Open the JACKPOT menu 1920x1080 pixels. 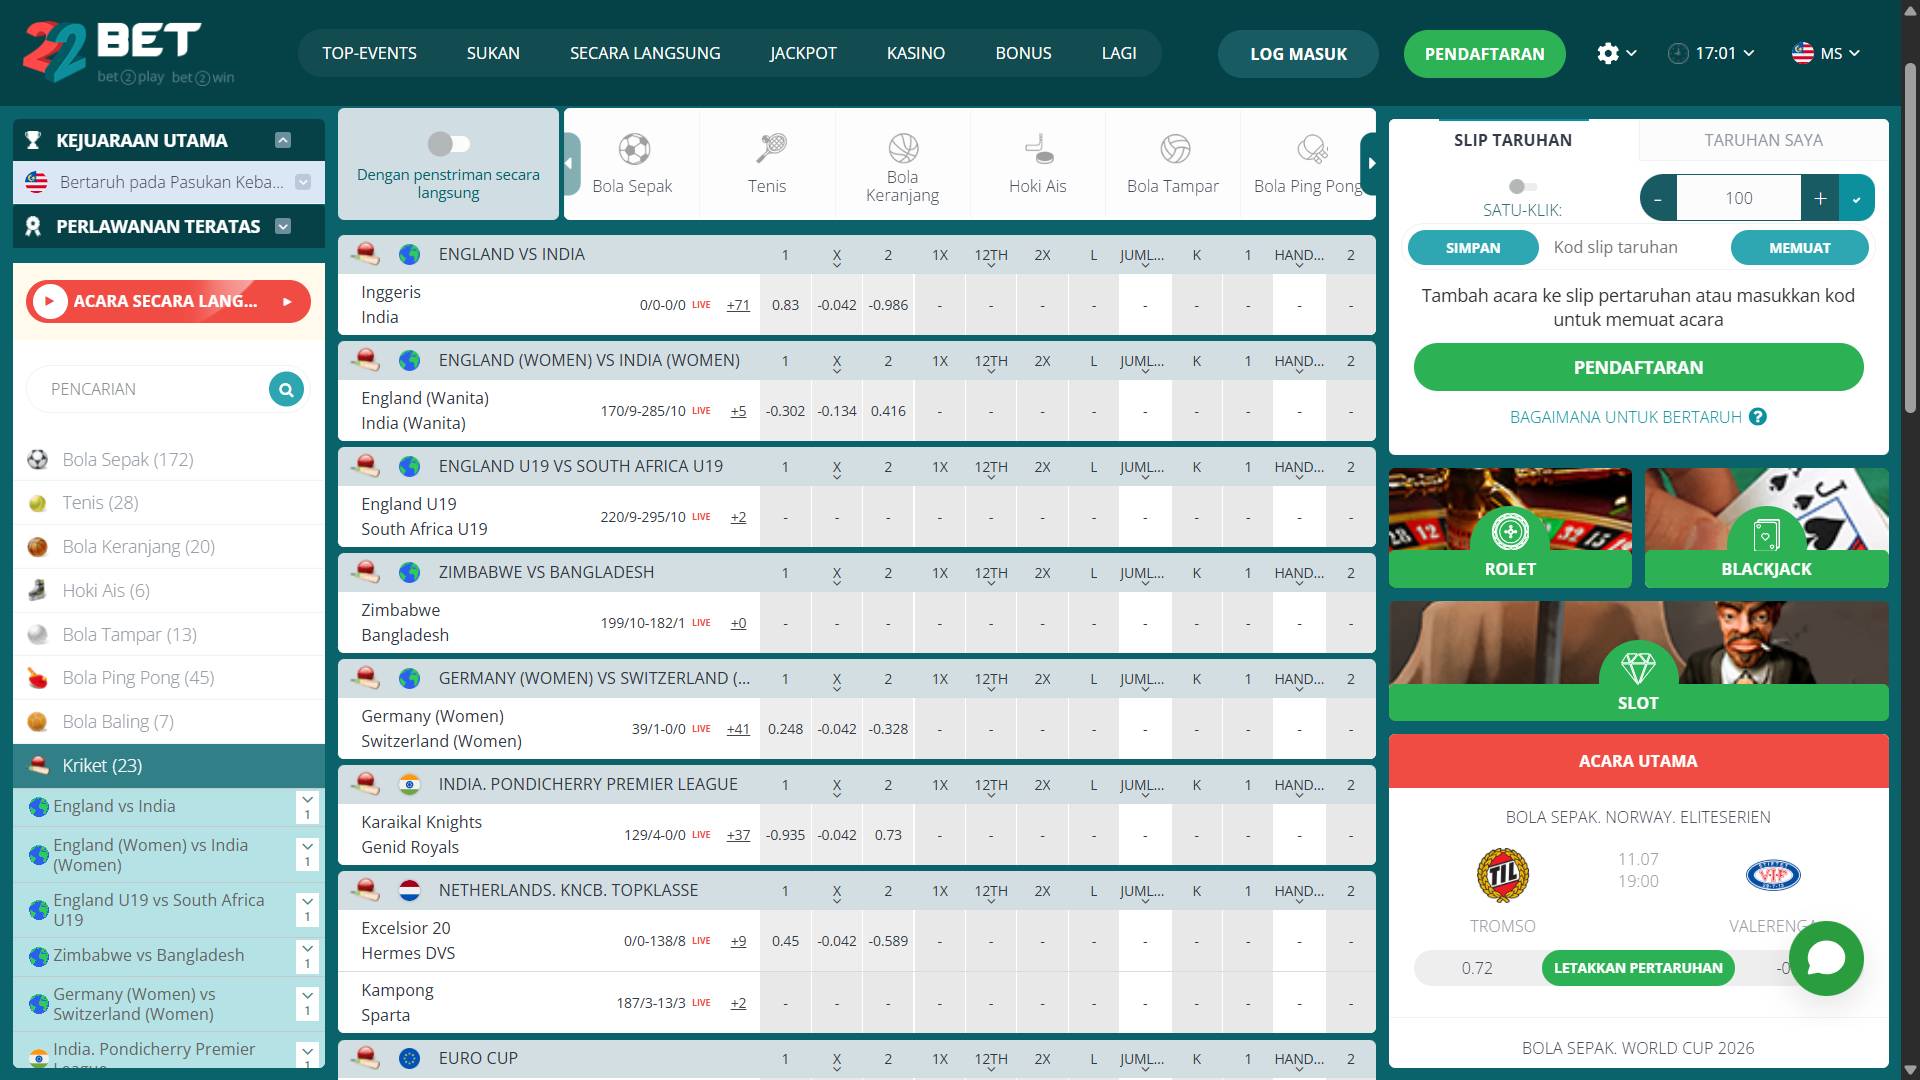[x=803, y=53]
